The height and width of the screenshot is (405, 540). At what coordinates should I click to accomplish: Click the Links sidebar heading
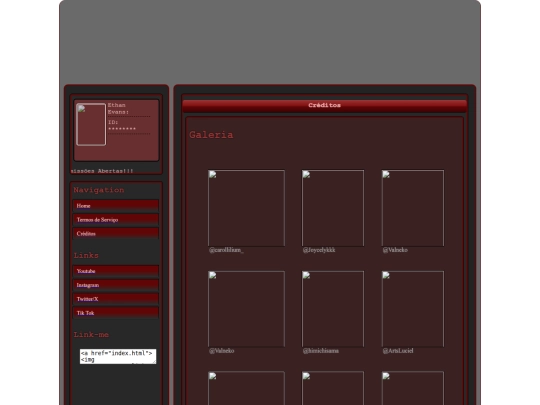(86, 255)
